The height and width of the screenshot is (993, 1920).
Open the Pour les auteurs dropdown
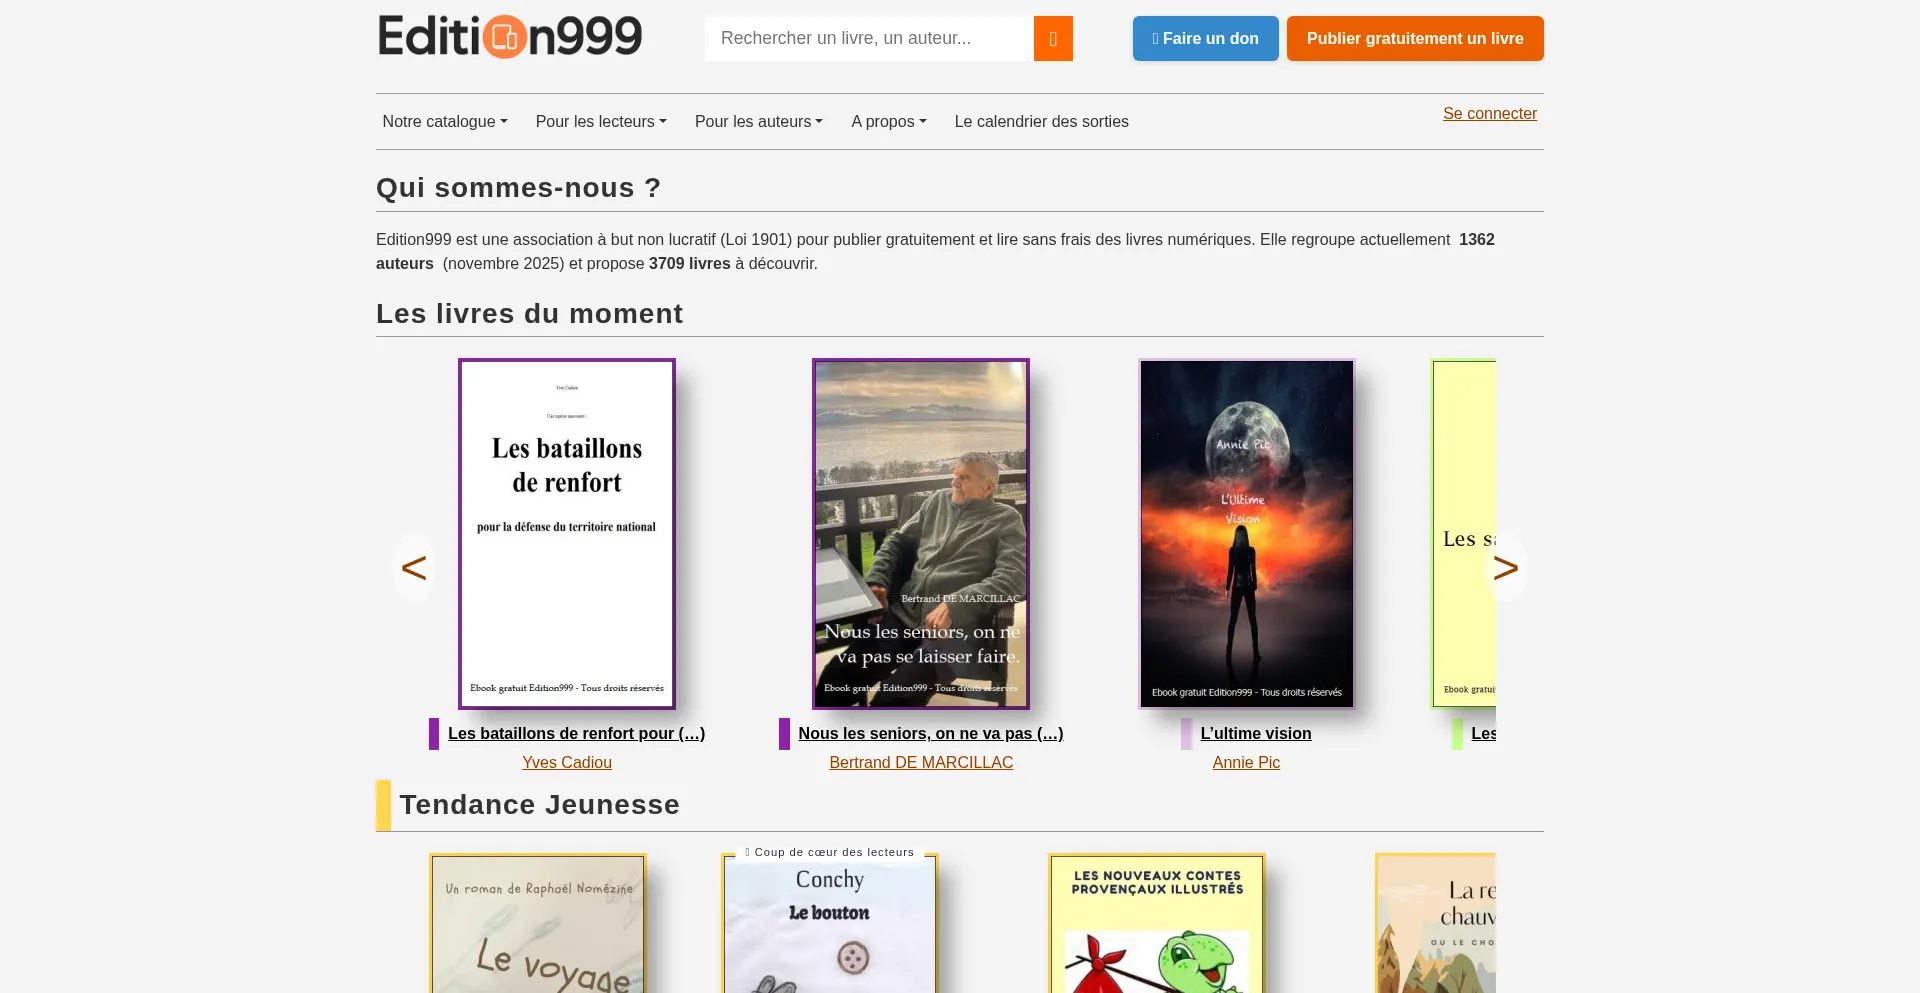[x=759, y=121]
